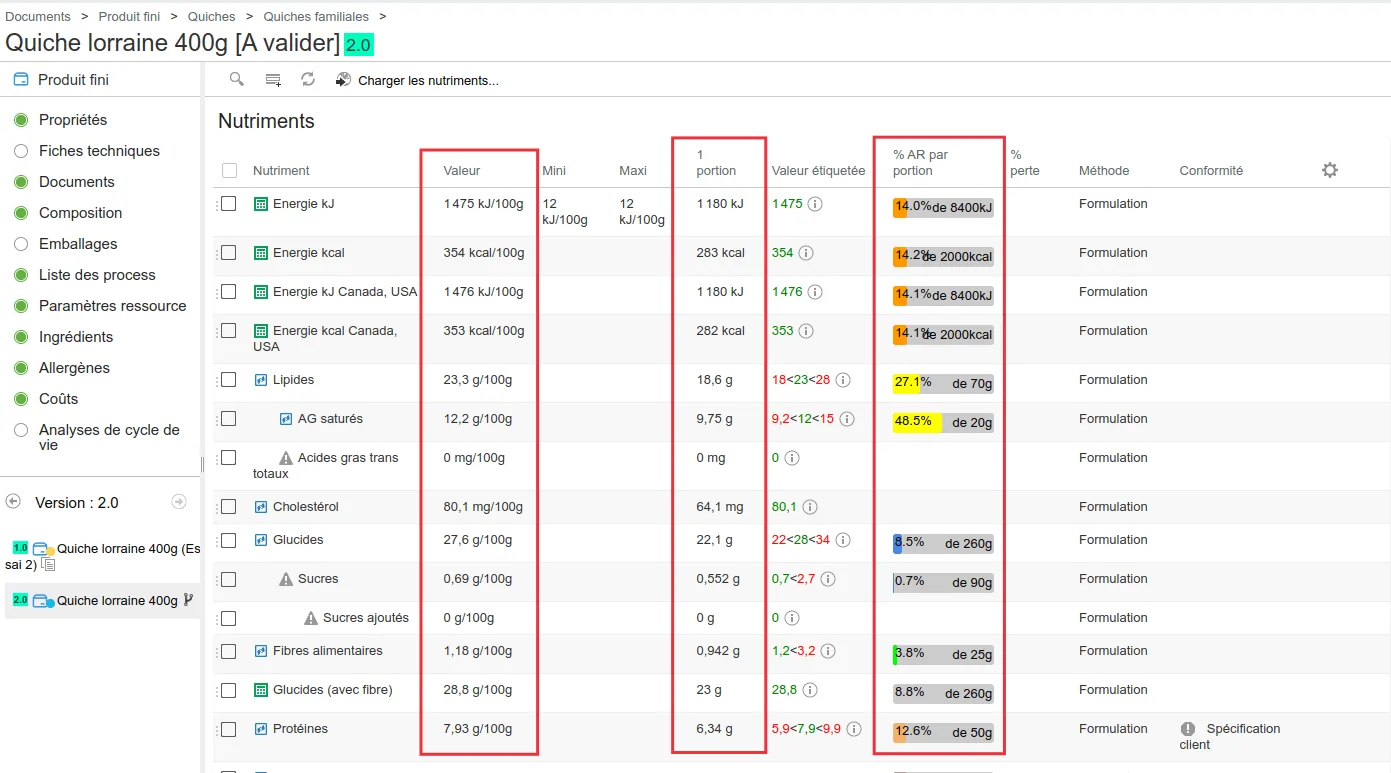This screenshot has height=773, width=1391.
Task: Click the info icon next to Cholestérol 80,1
Action: [x=810, y=507]
